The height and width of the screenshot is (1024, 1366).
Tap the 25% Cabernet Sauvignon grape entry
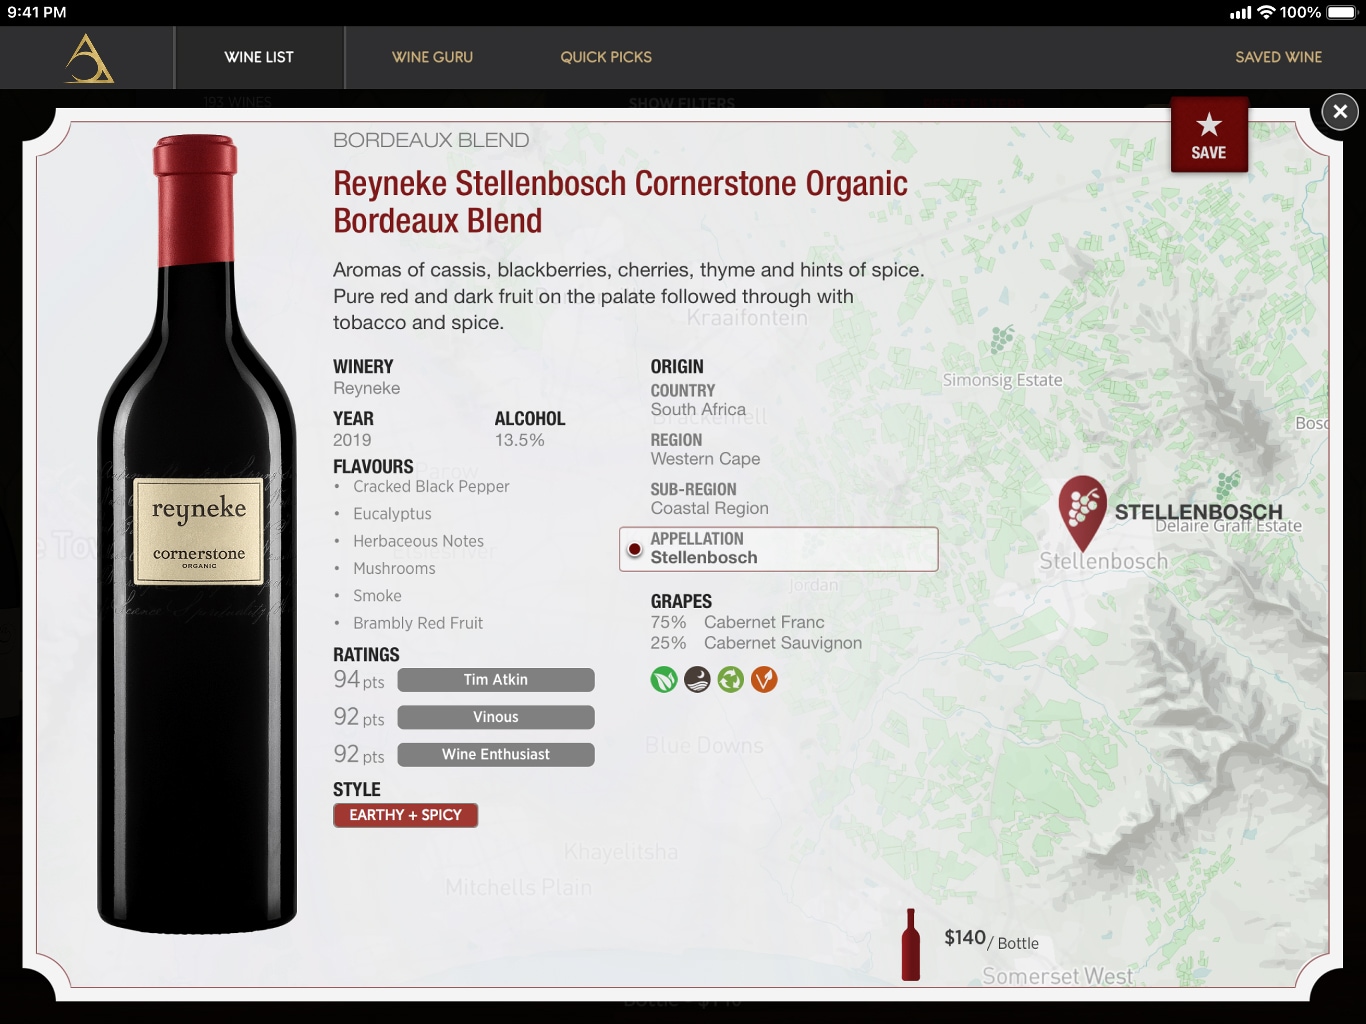coord(756,643)
